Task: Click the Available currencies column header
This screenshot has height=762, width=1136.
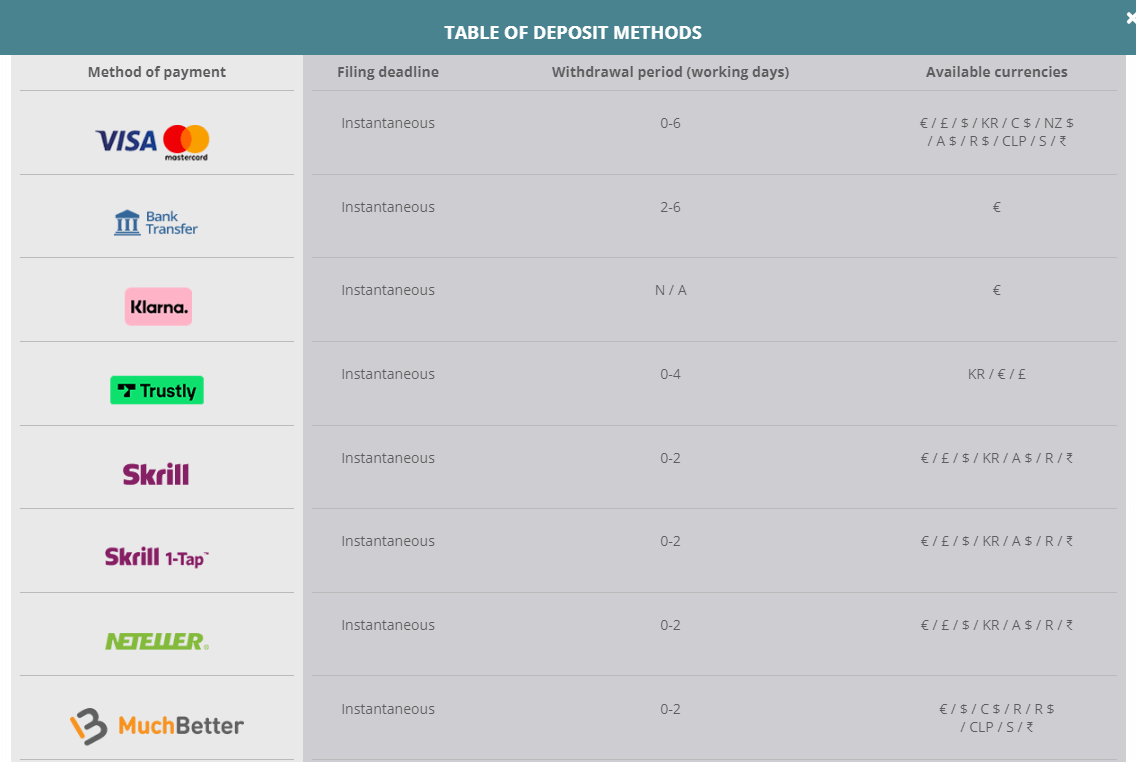Action: point(996,72)
